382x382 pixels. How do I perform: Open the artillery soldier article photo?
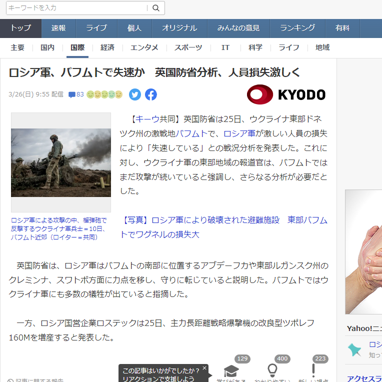61,162
